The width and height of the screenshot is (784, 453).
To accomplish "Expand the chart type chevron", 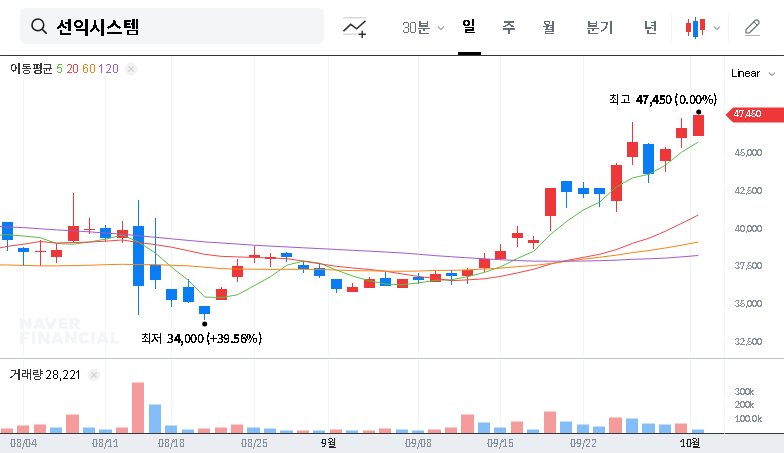I will tap(716, 28).
